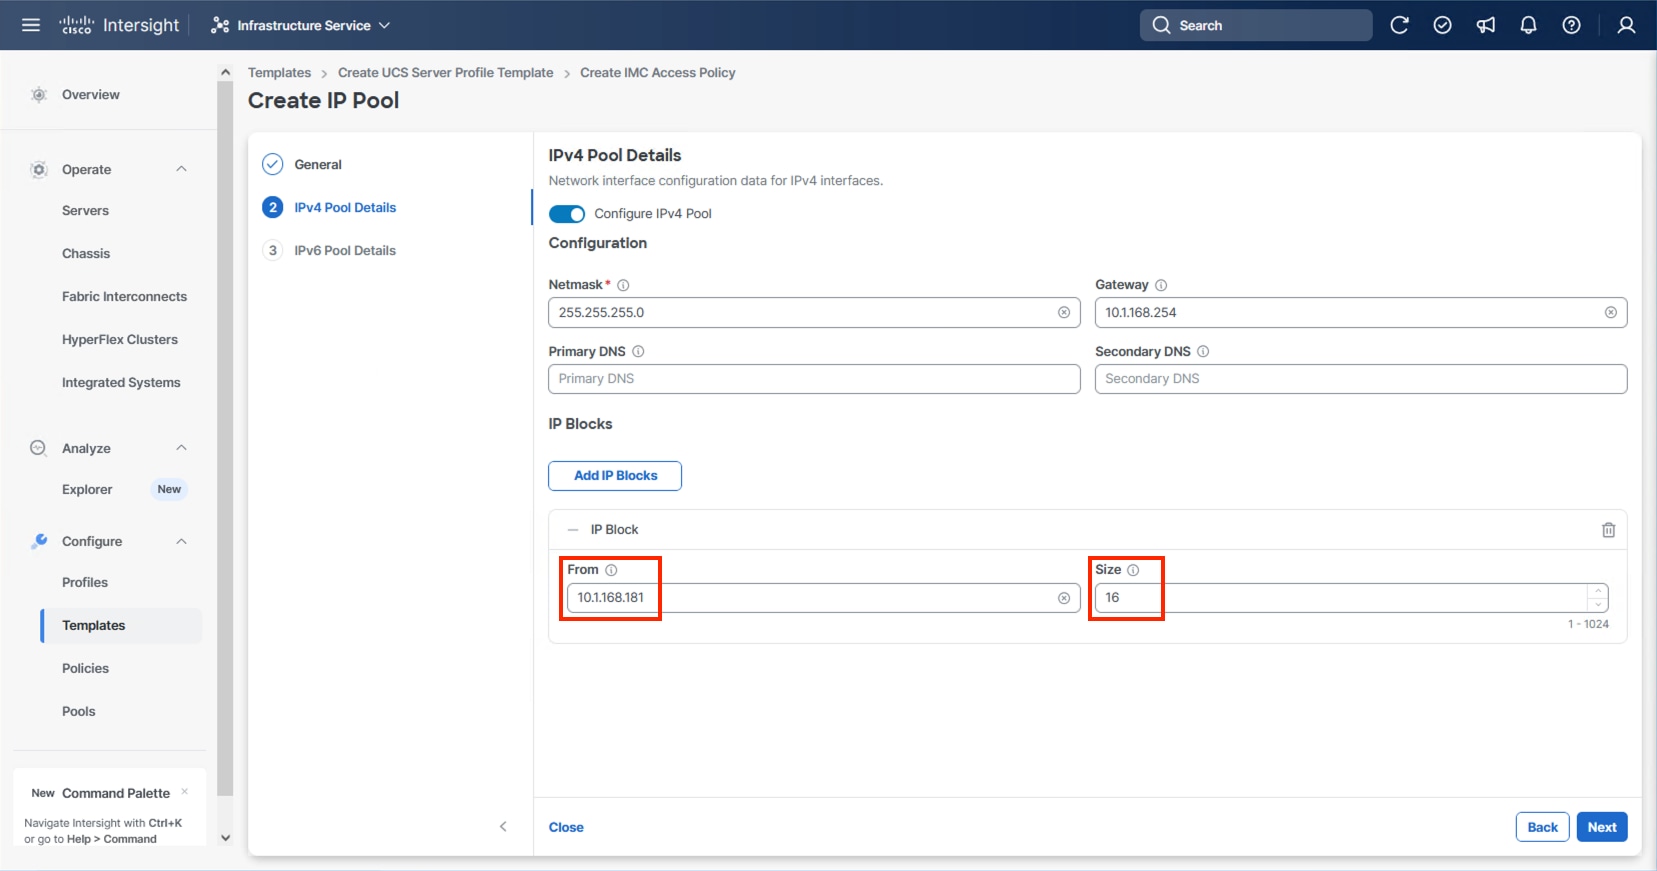Decrease the Size value with stepper
Viewport: 1657px width, 871px height.
point(1598,604)
